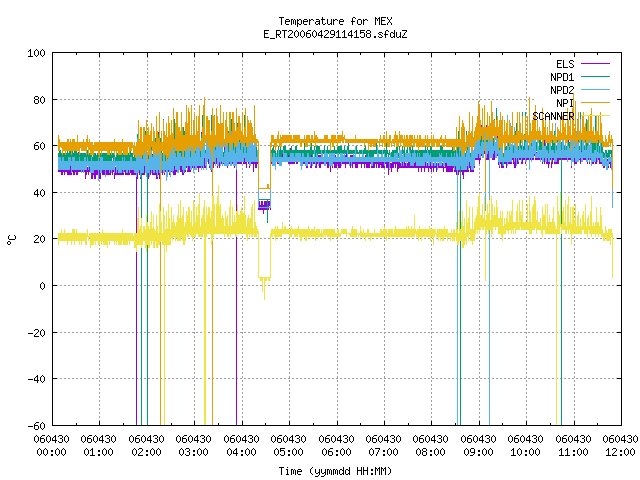Click the y-axis label 0
Screen dimensions: 640x480
[42, 286]
